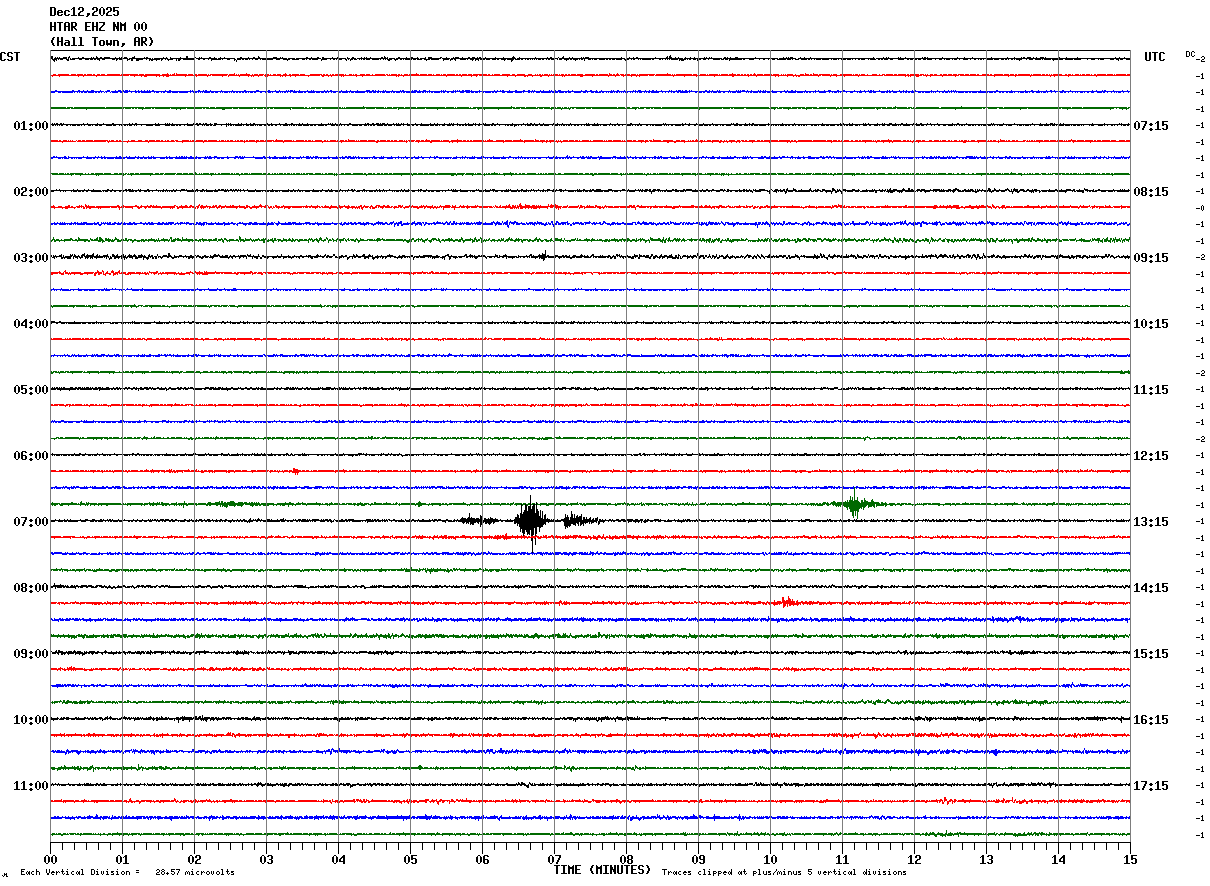Viewport: 1210px width, 886px height.
Task: Click the DC column header
Action: pos(1190,54)
